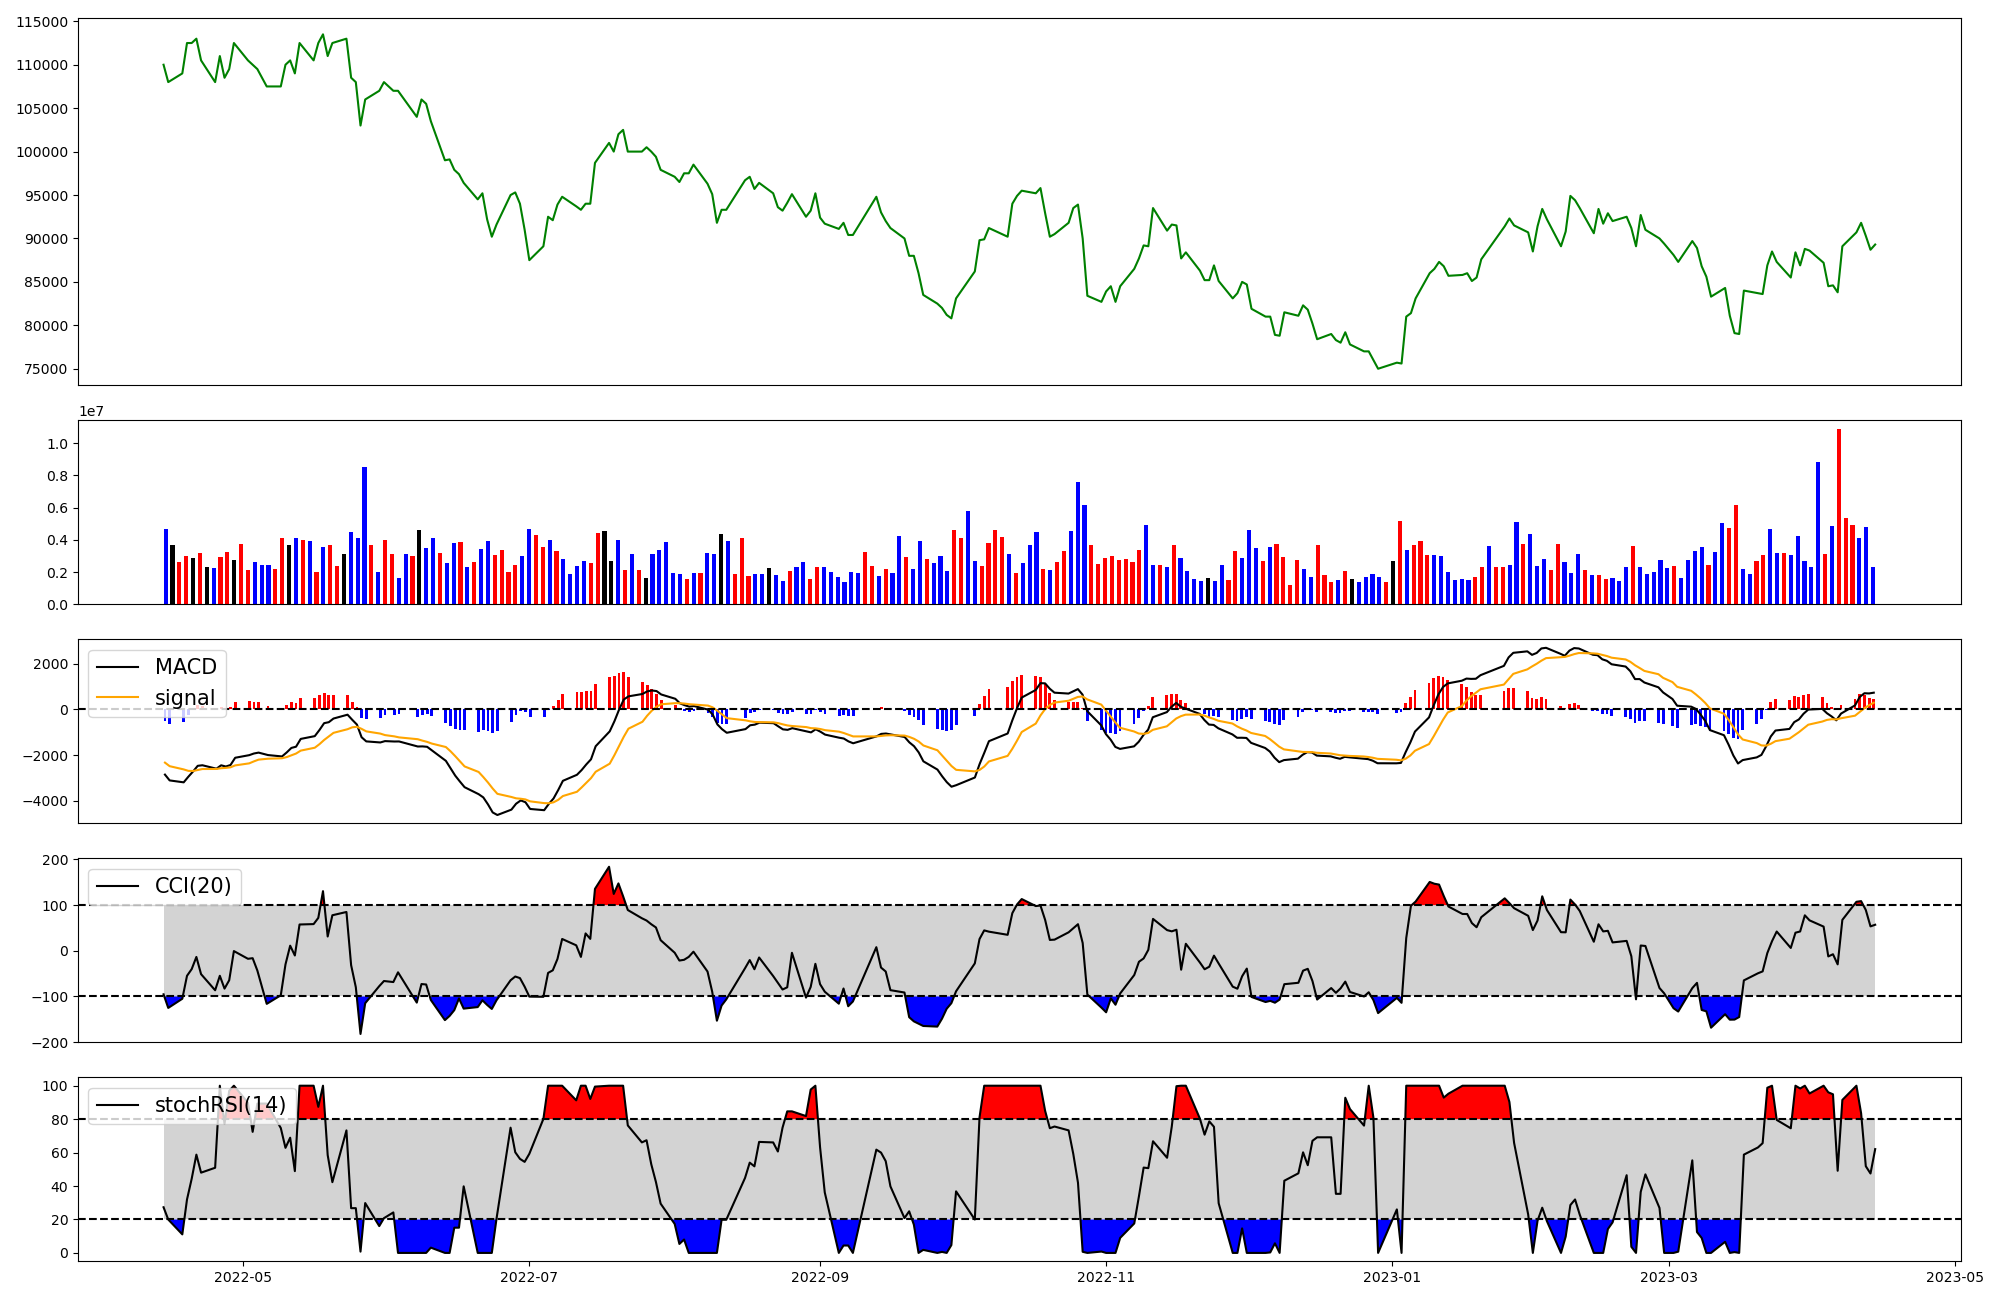Click the 2023-01 date tick label

click(x=1392, y=1277)
